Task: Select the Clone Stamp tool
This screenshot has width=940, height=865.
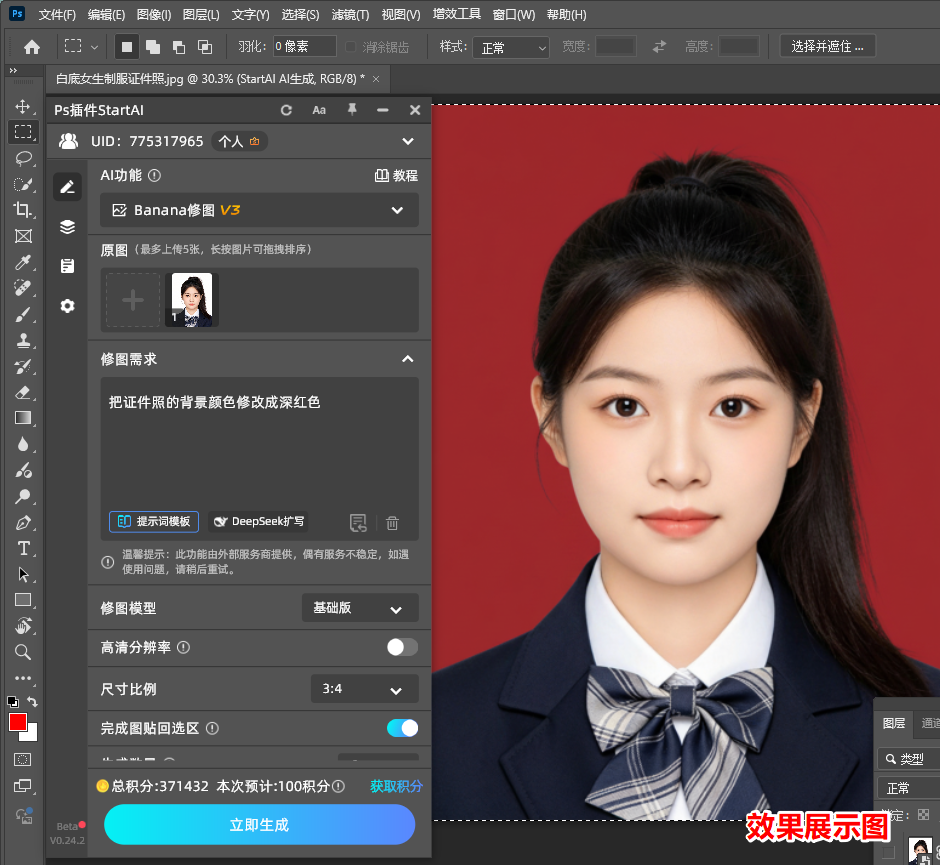Action: pos(23,340)
